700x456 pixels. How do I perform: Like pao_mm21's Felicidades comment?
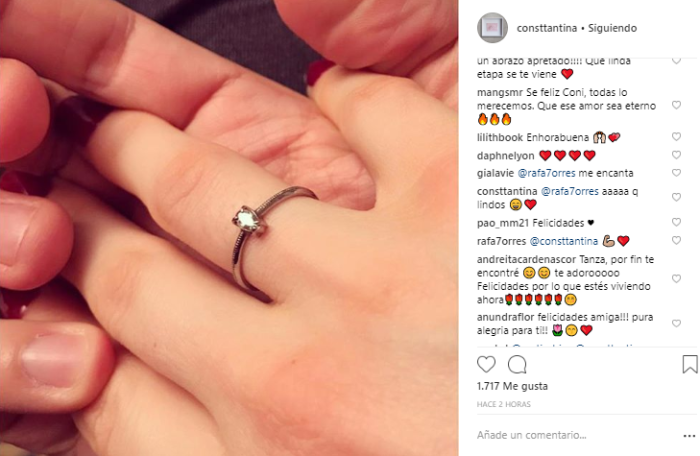676,222
